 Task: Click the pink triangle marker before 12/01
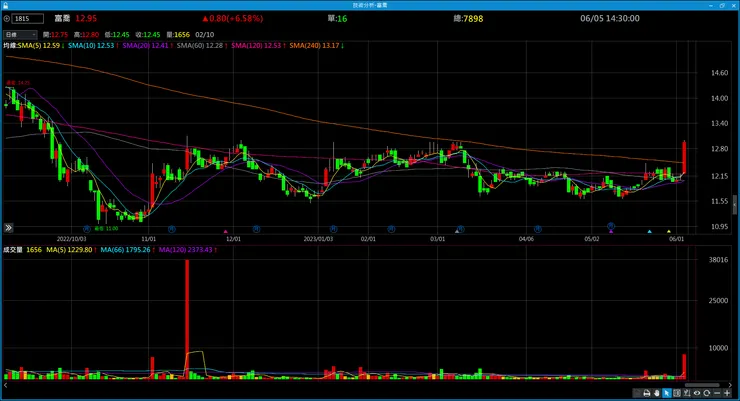(226, 231)
